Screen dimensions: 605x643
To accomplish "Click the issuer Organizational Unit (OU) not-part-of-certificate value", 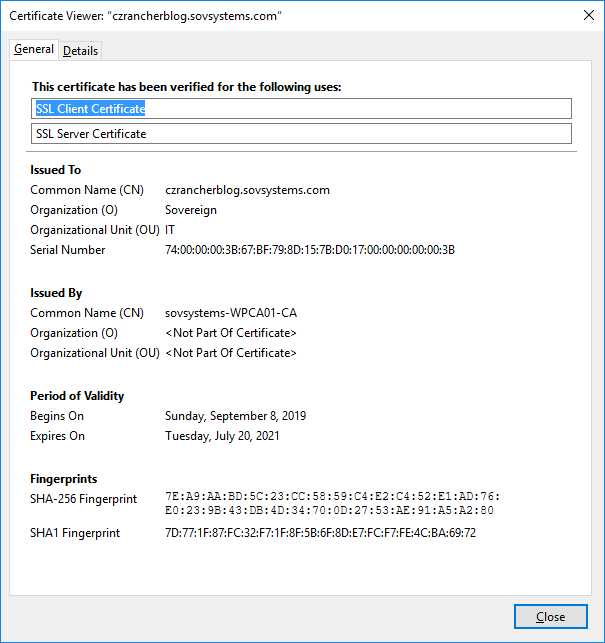I will point(231,353).
